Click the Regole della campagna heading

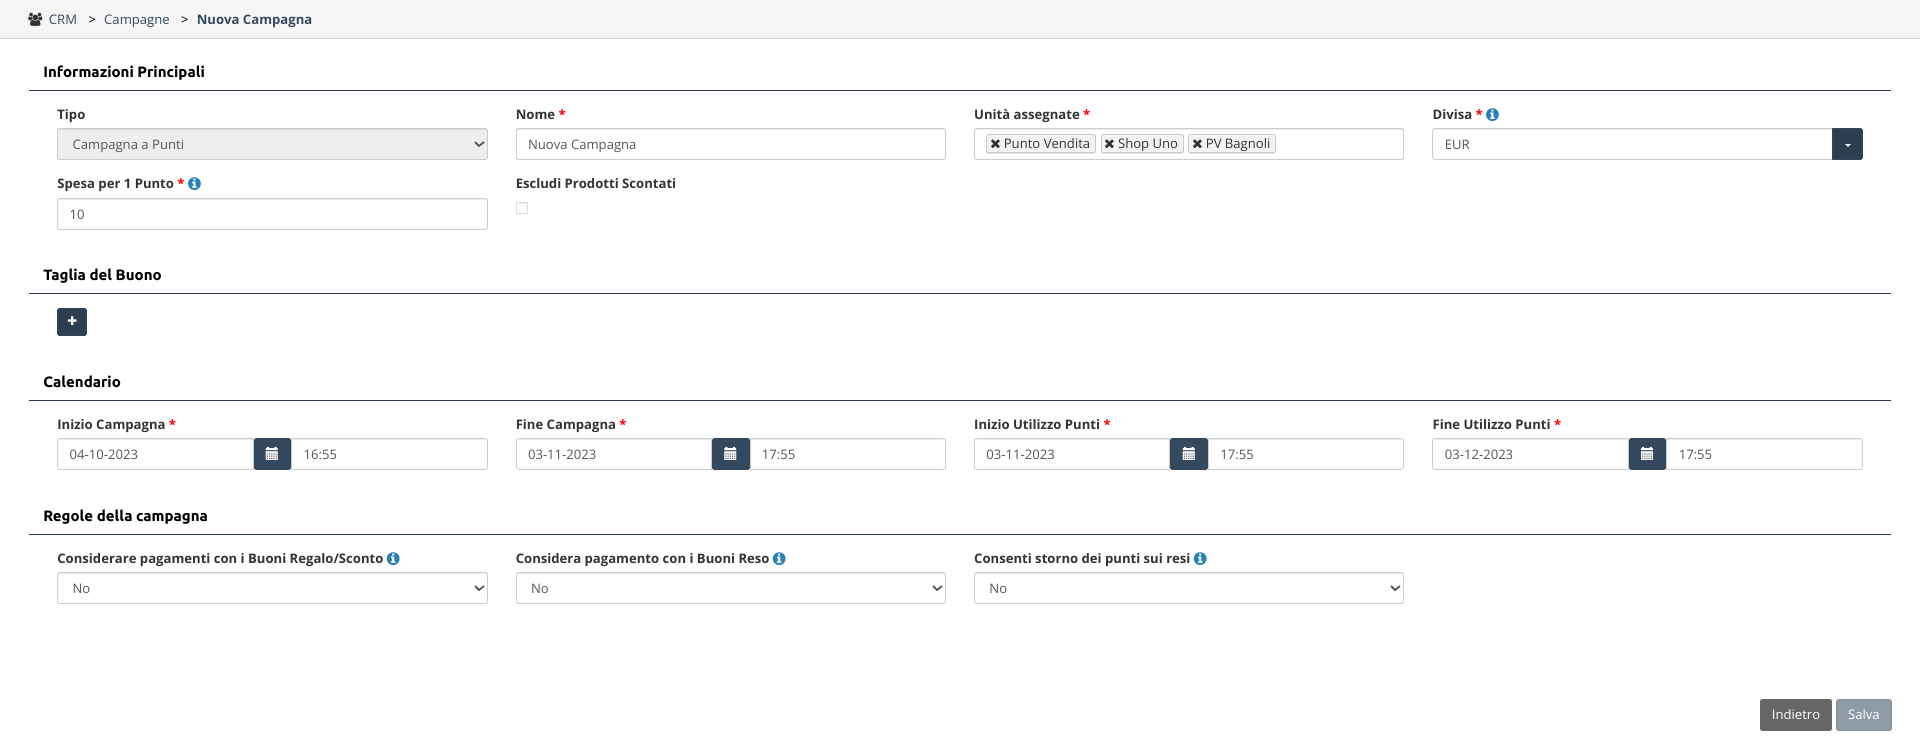[125, 516]
